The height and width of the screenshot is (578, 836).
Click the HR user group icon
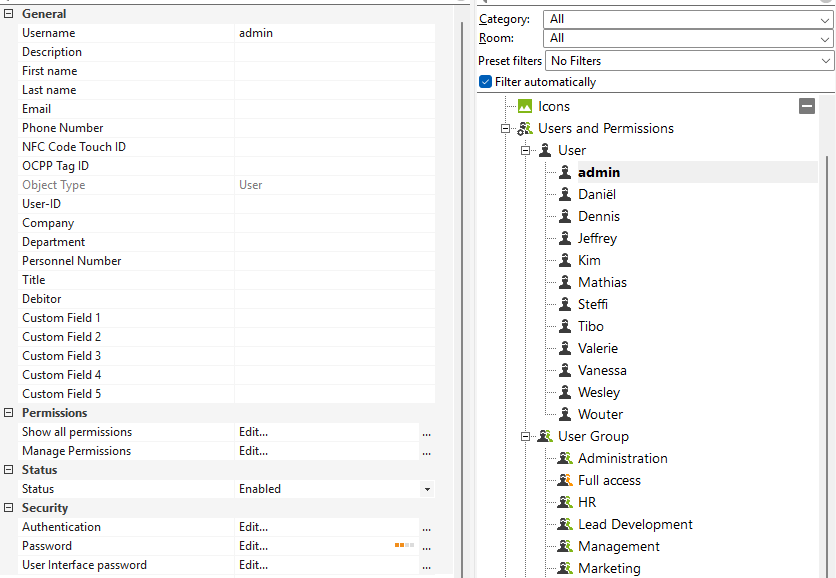click(564, 502)
